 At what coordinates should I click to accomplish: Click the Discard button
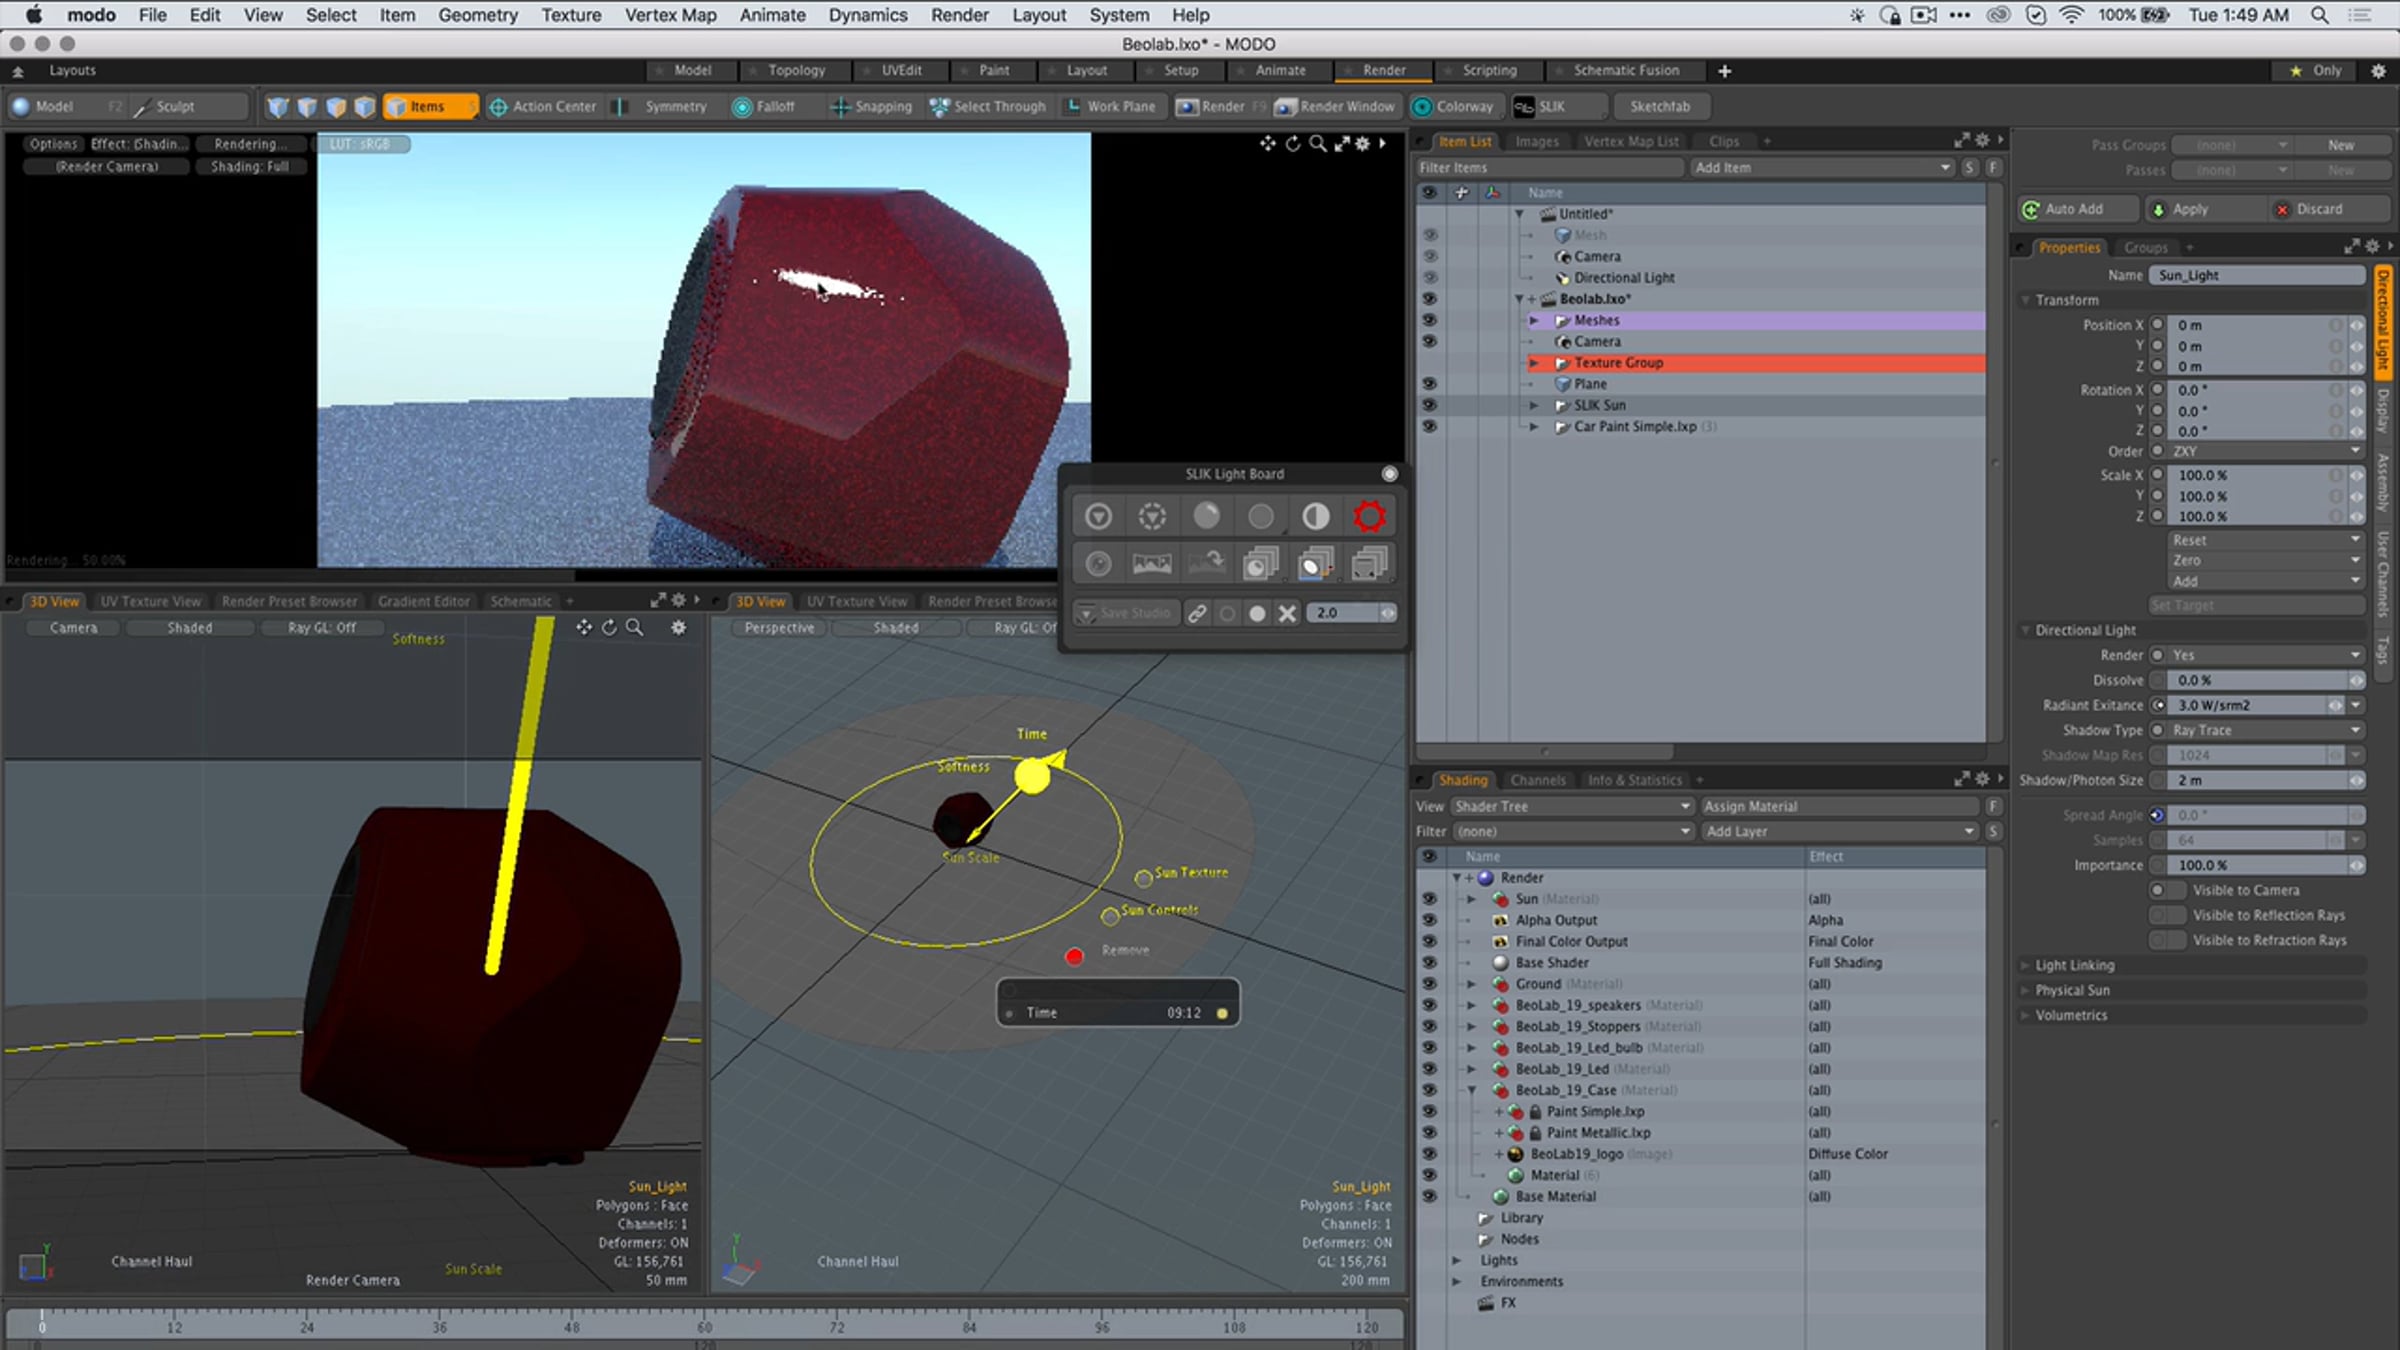tap(2318, 209)
